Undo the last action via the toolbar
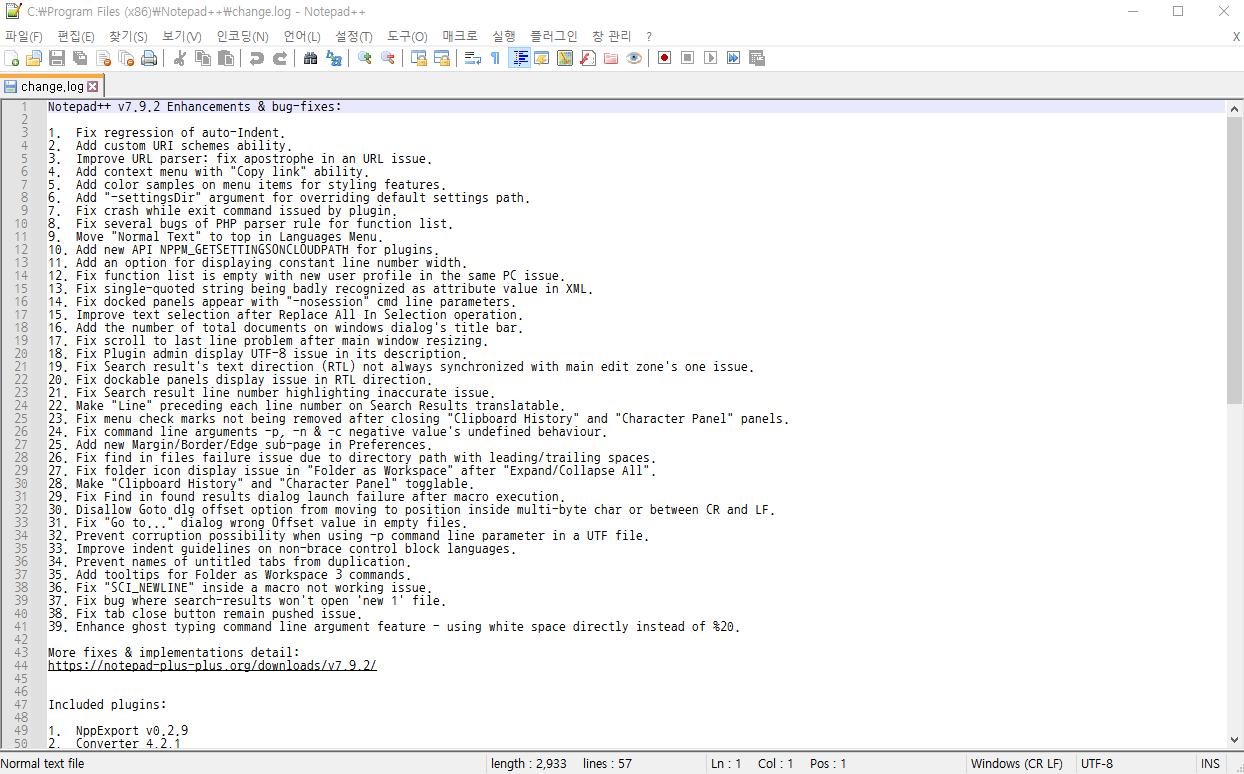Viewport: 1244px width, 774px height. (257, 58)
